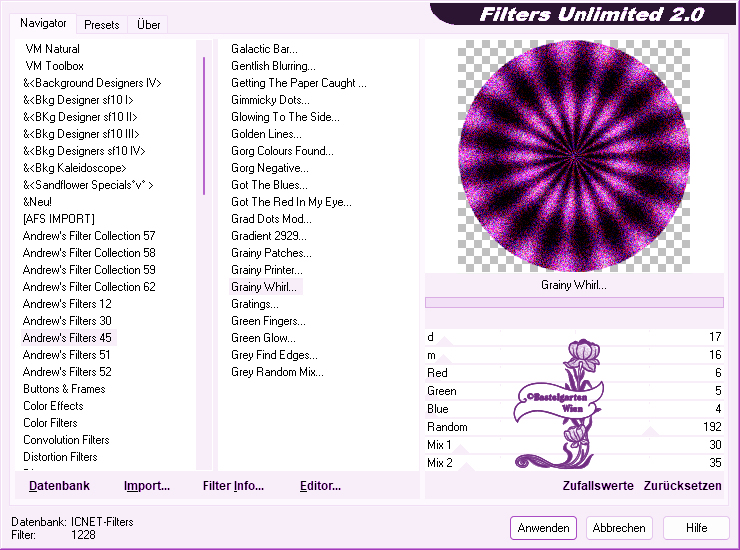Viewport: 740px width, 550px height.
Task: Click Import... button
Action: point(147,486)
